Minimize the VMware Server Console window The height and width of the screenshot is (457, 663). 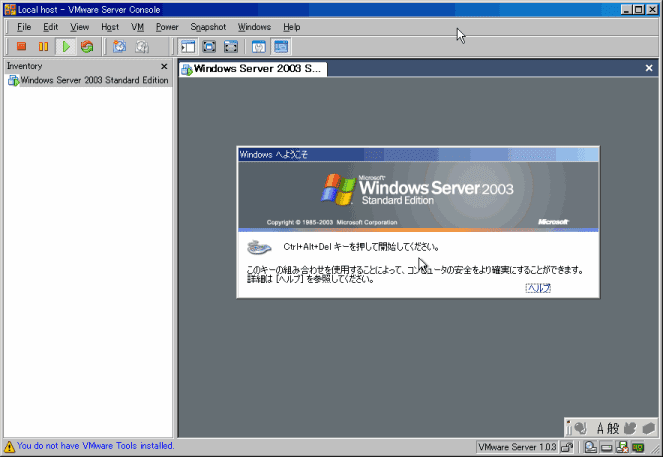click(x=627, y=9)
